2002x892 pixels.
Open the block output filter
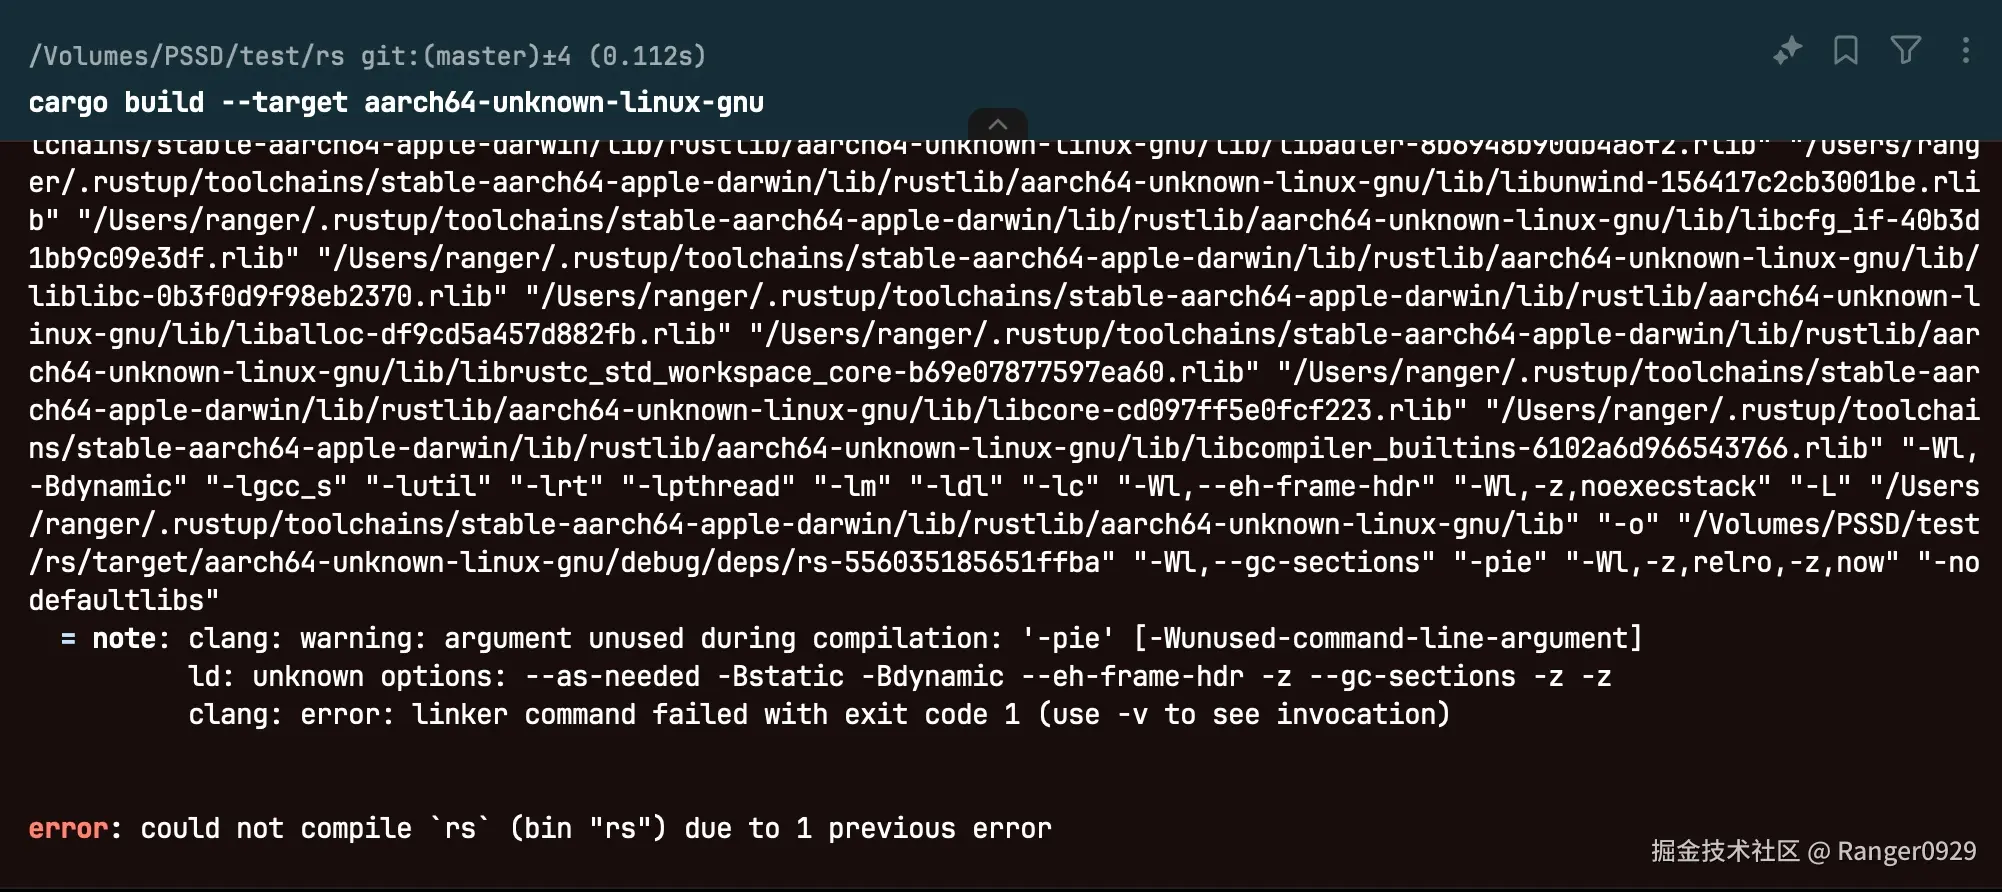(x=1905, y=50)
